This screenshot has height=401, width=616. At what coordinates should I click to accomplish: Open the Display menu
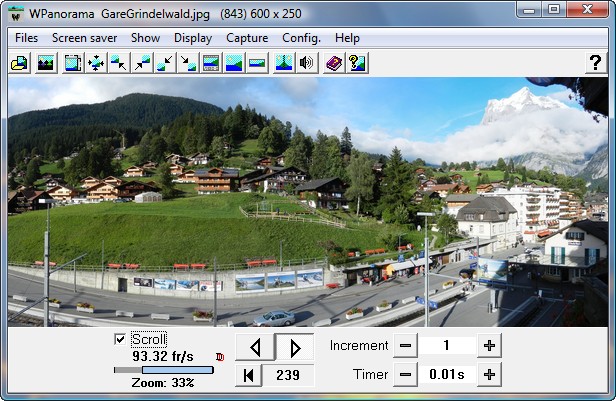click(193, 38)
